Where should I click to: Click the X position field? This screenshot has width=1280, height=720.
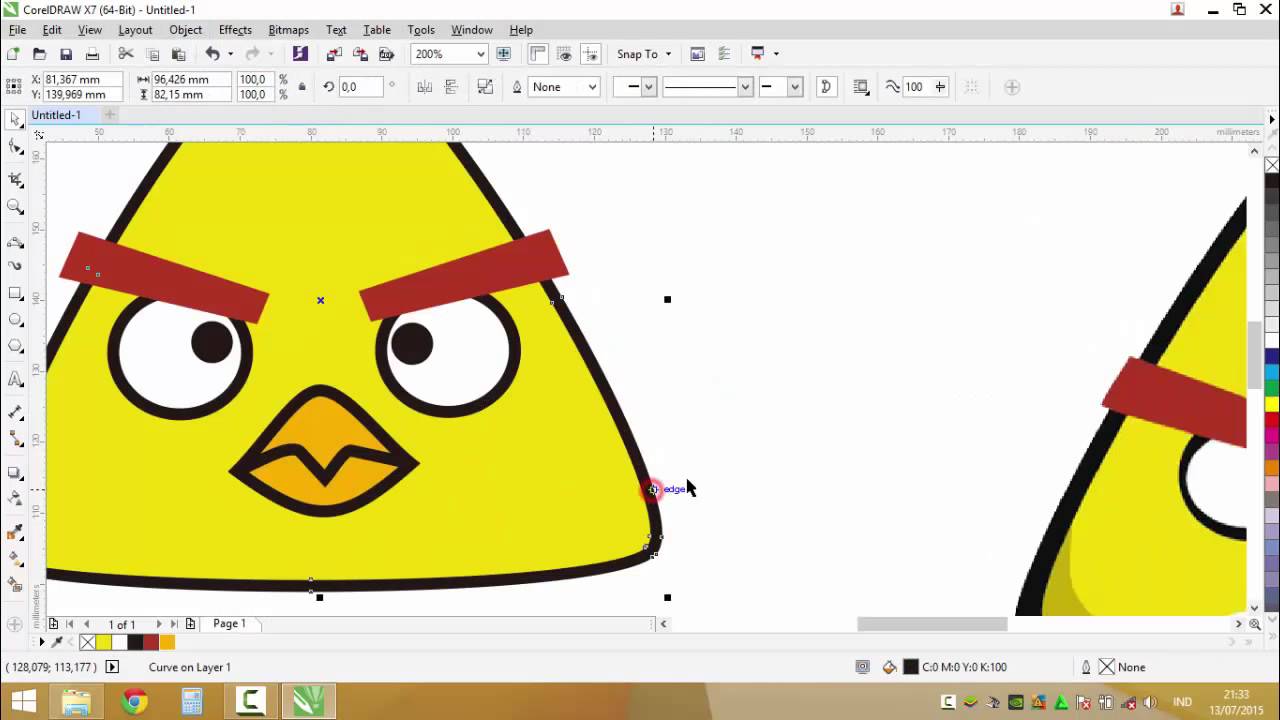[x=84, y=79]
